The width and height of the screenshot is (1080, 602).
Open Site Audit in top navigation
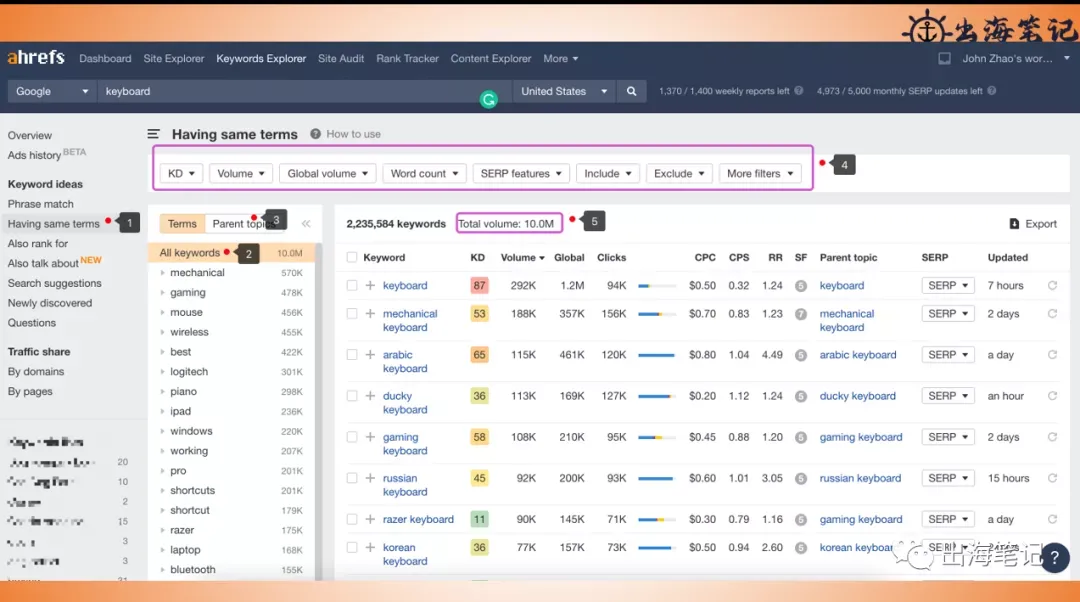coord(341,59)
